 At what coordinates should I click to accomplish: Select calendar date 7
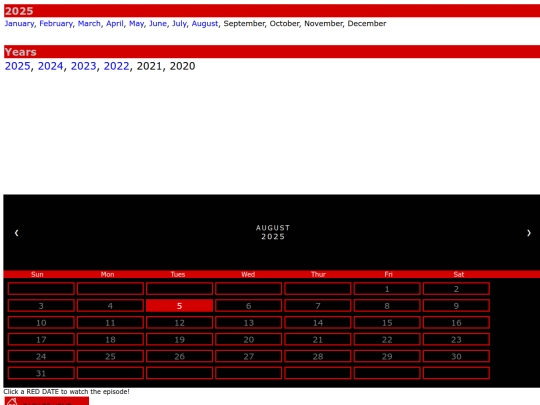(318, 306)
